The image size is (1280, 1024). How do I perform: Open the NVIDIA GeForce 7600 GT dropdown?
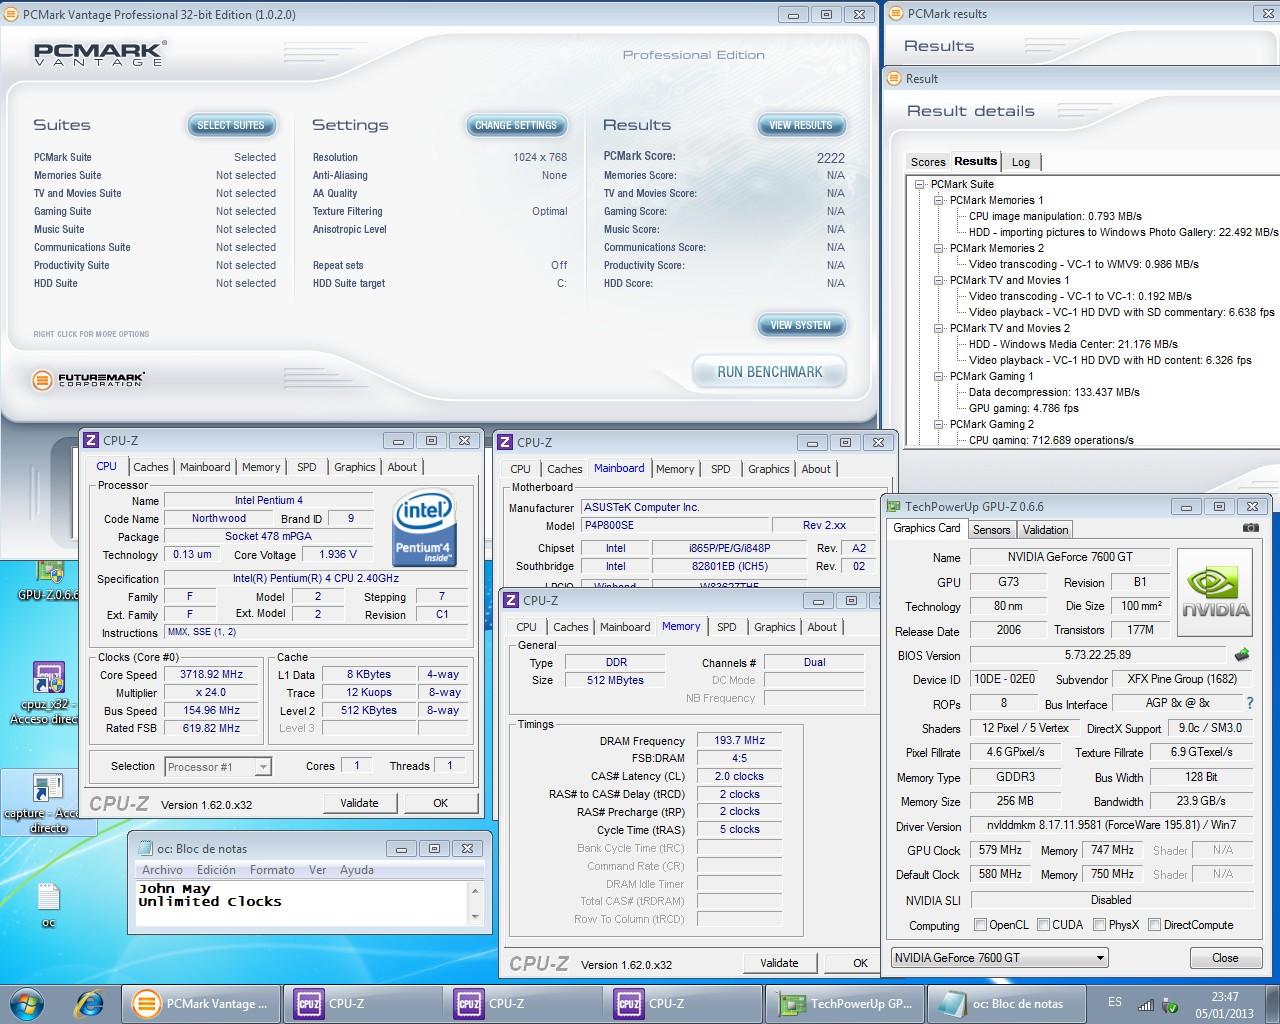pos(1000,957)
